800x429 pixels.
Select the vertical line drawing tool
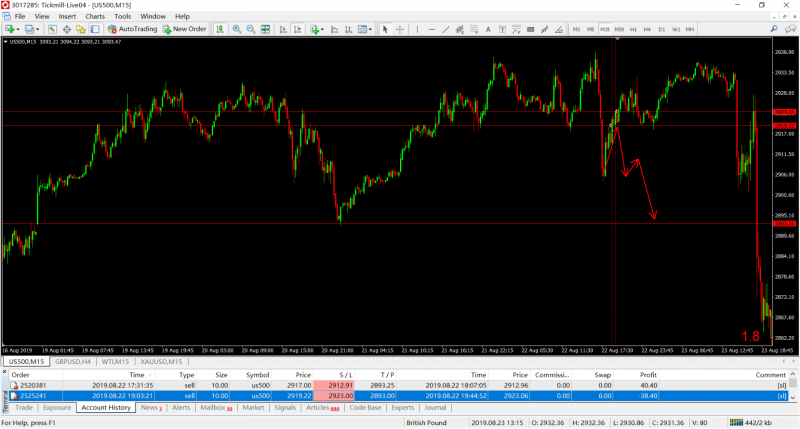coord(417,29)
